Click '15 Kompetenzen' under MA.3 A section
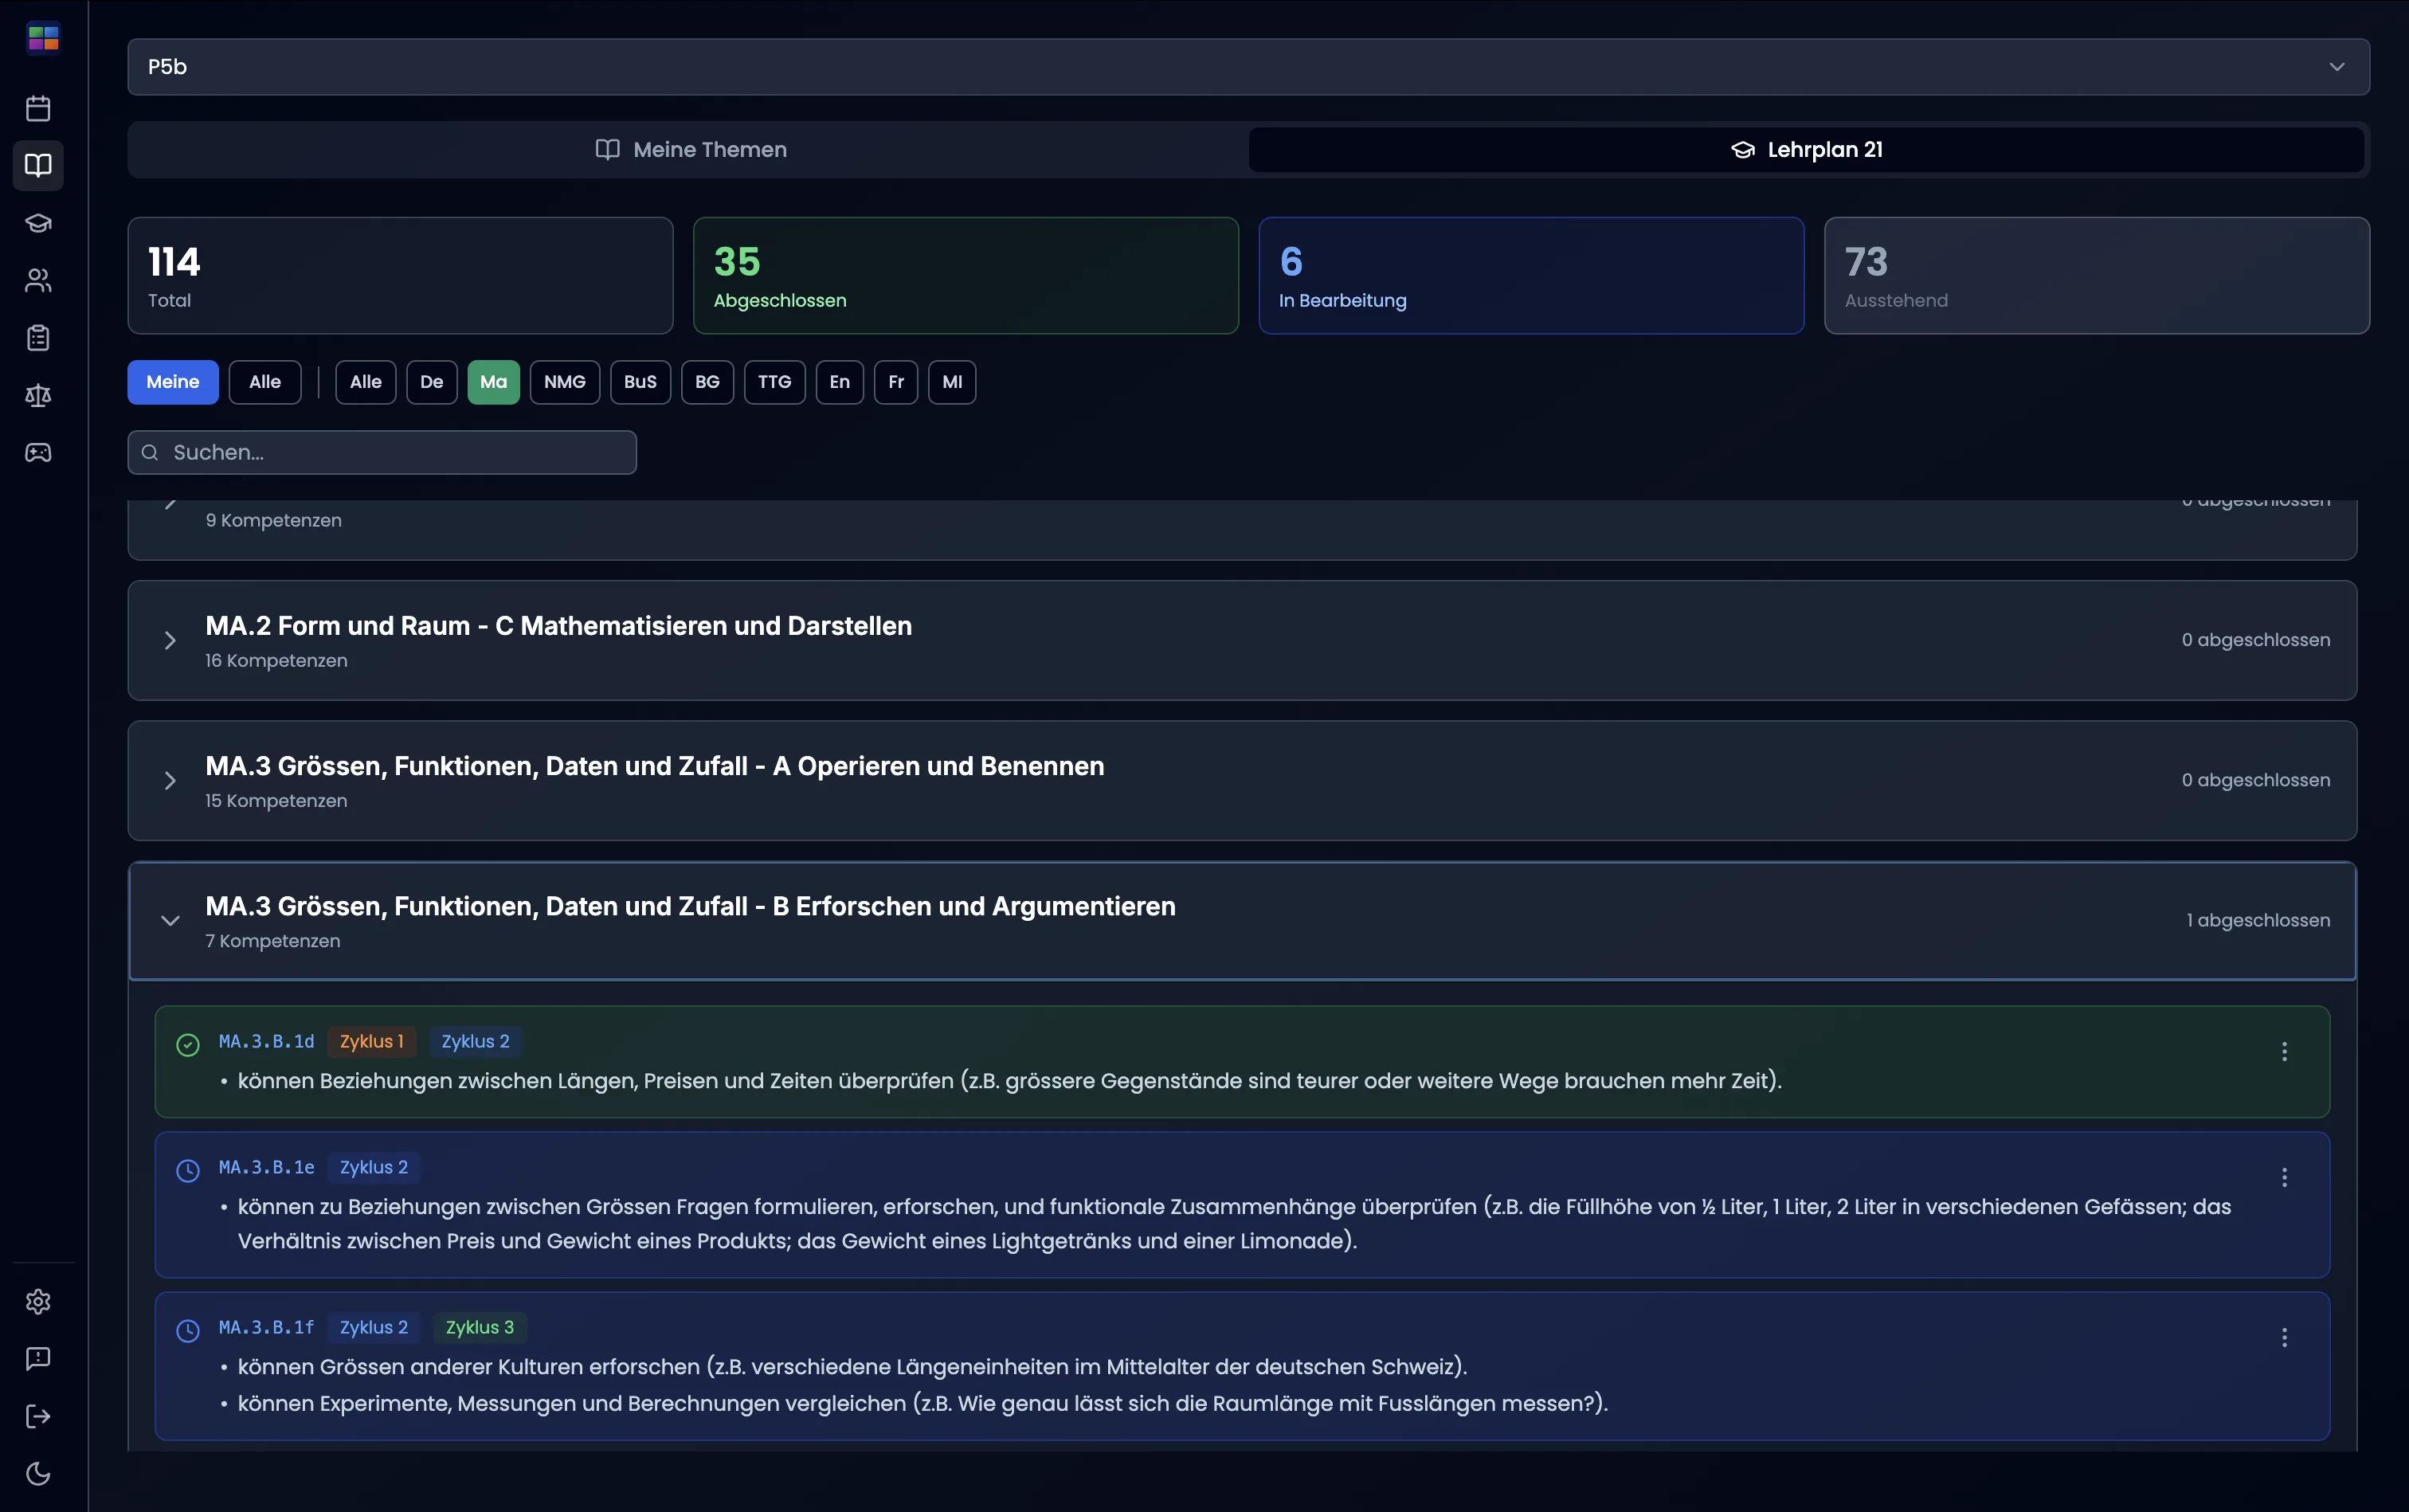Image resolution: width=2409 pixels, height=1512 pixels. tap(277, 801)
